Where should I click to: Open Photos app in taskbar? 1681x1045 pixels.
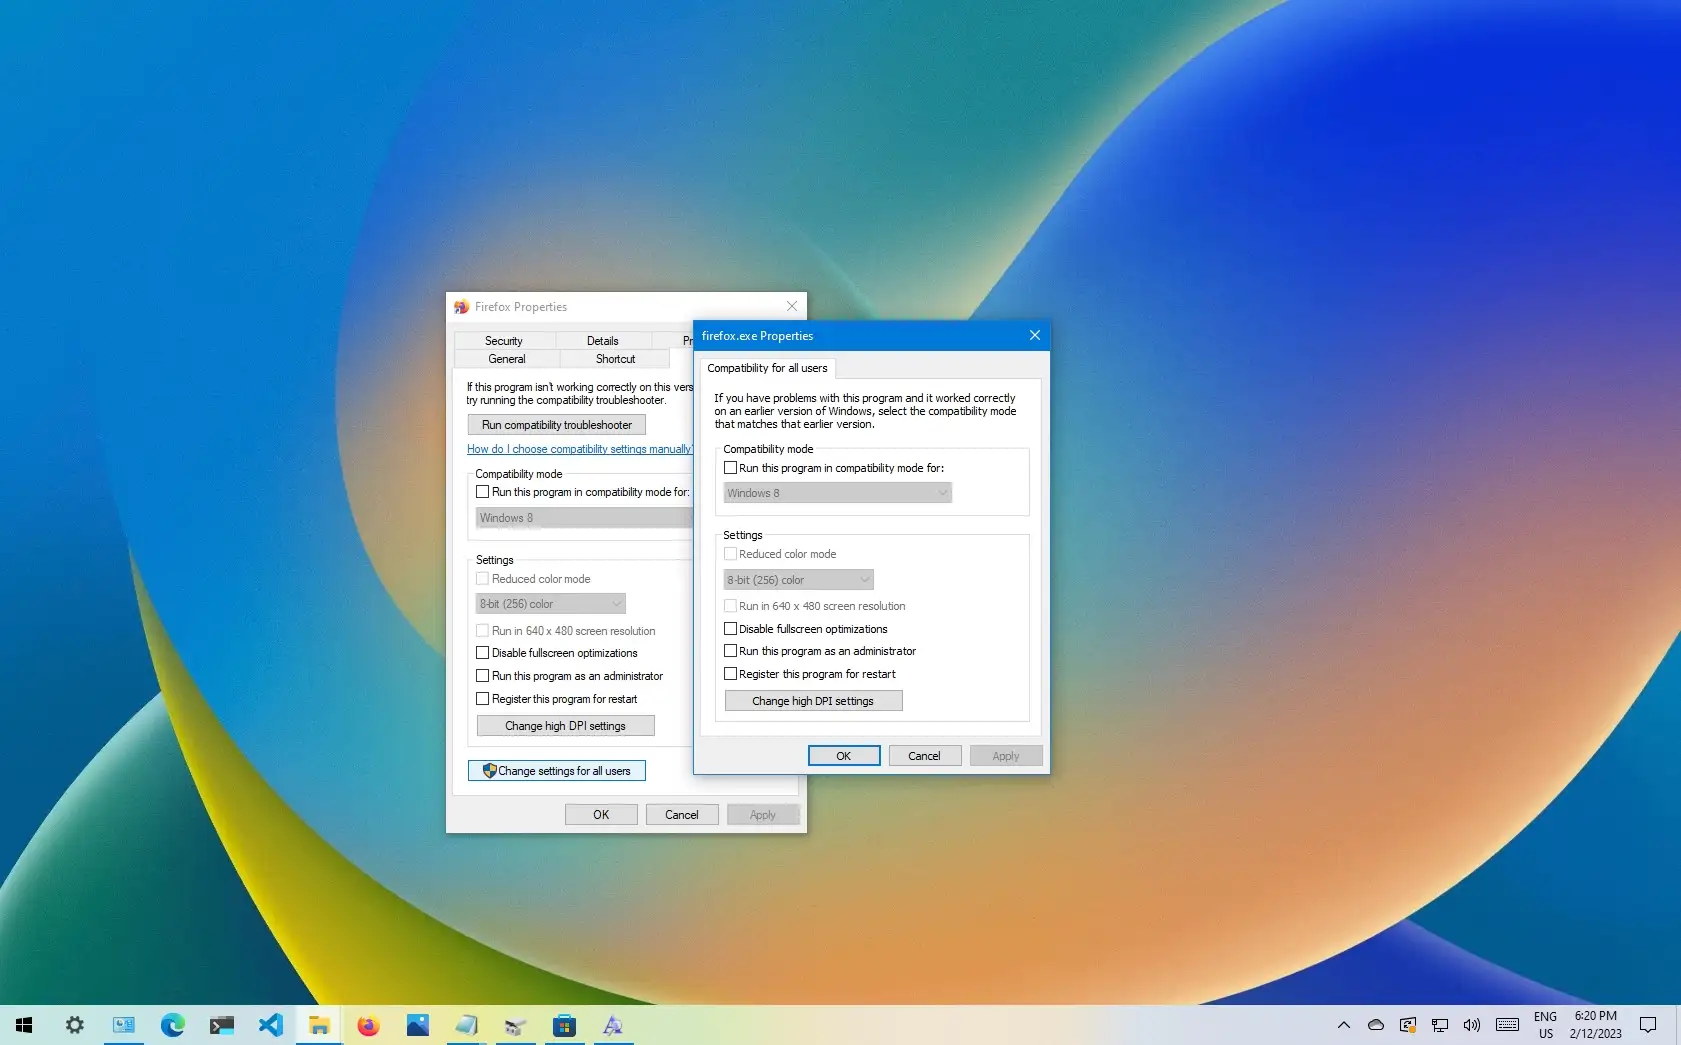417,1025
